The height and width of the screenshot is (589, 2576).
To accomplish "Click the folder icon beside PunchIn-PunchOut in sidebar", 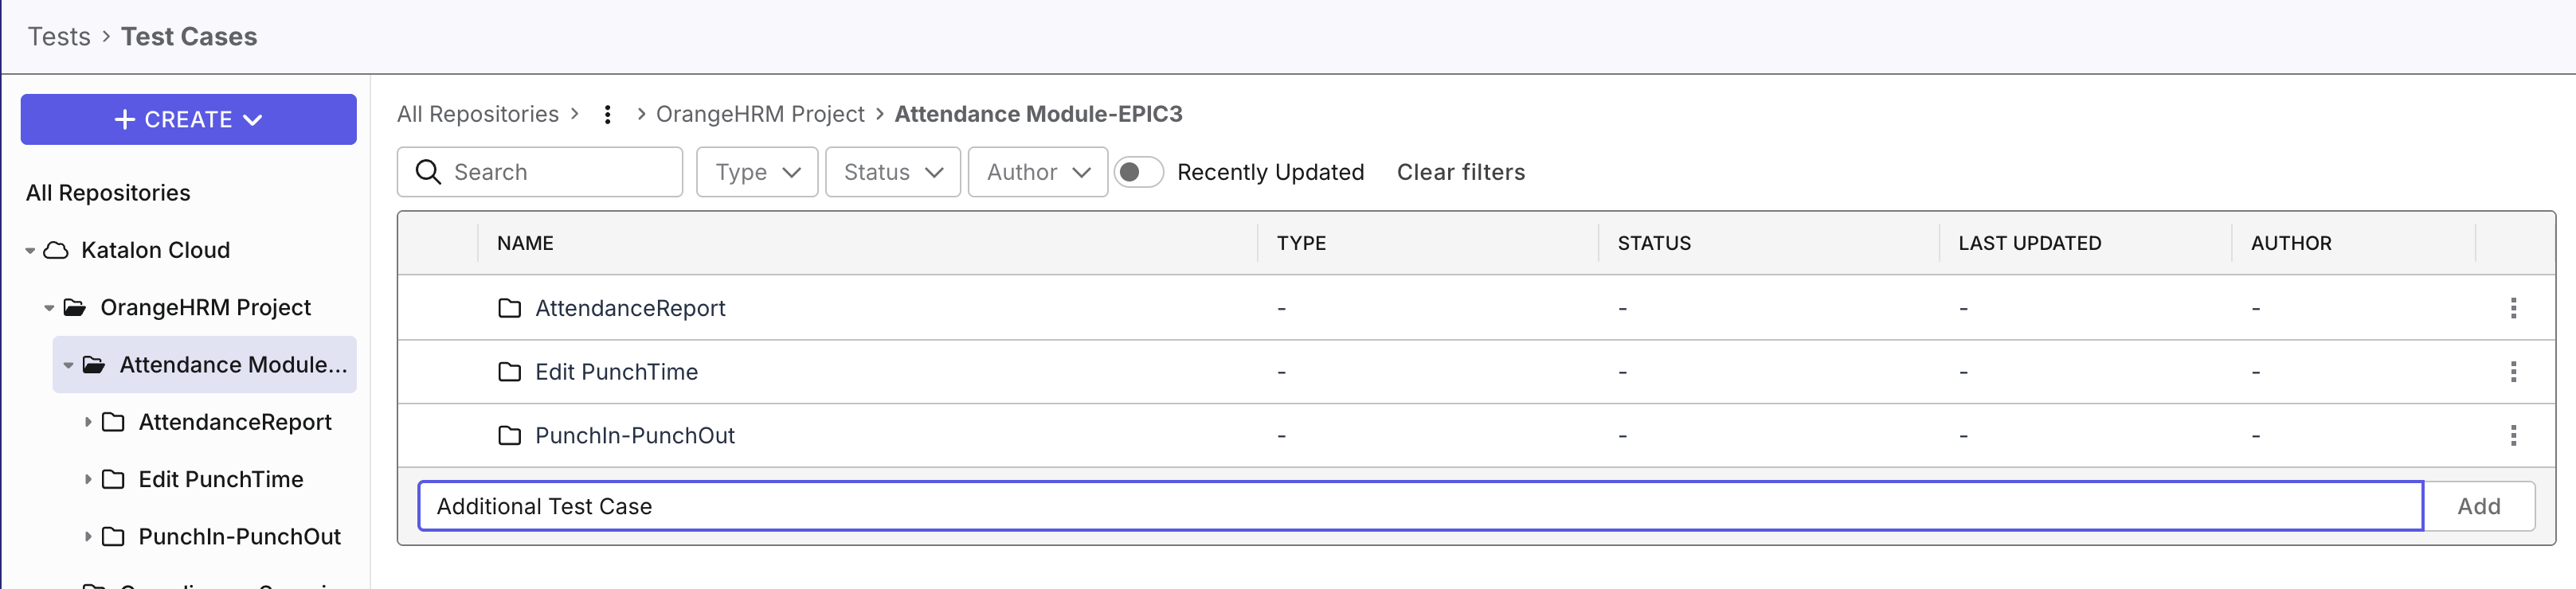I will click(x=112, y=537).
